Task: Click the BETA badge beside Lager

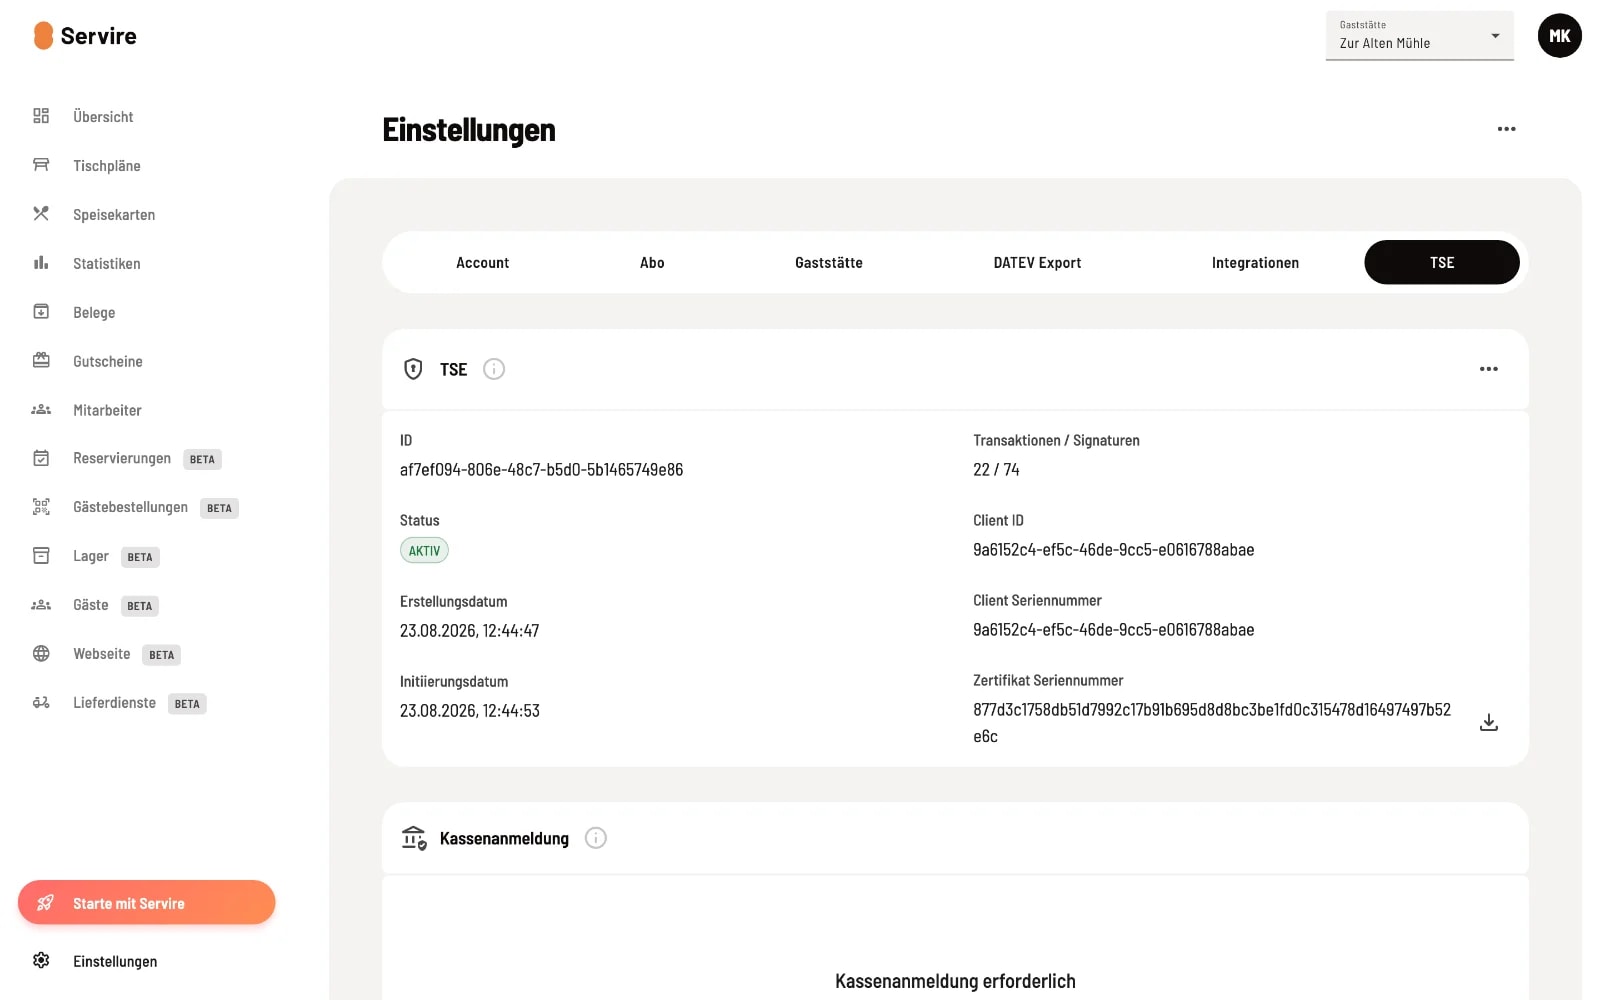Action: click(140, 557)
